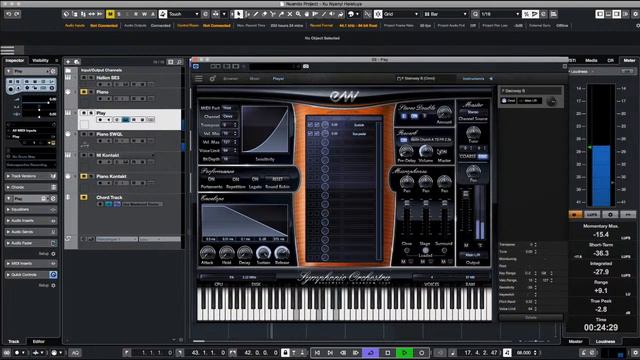640x360 pixels.
Task: Mute the Piano track
Action: pyautogui.click(x=84, y=92)
